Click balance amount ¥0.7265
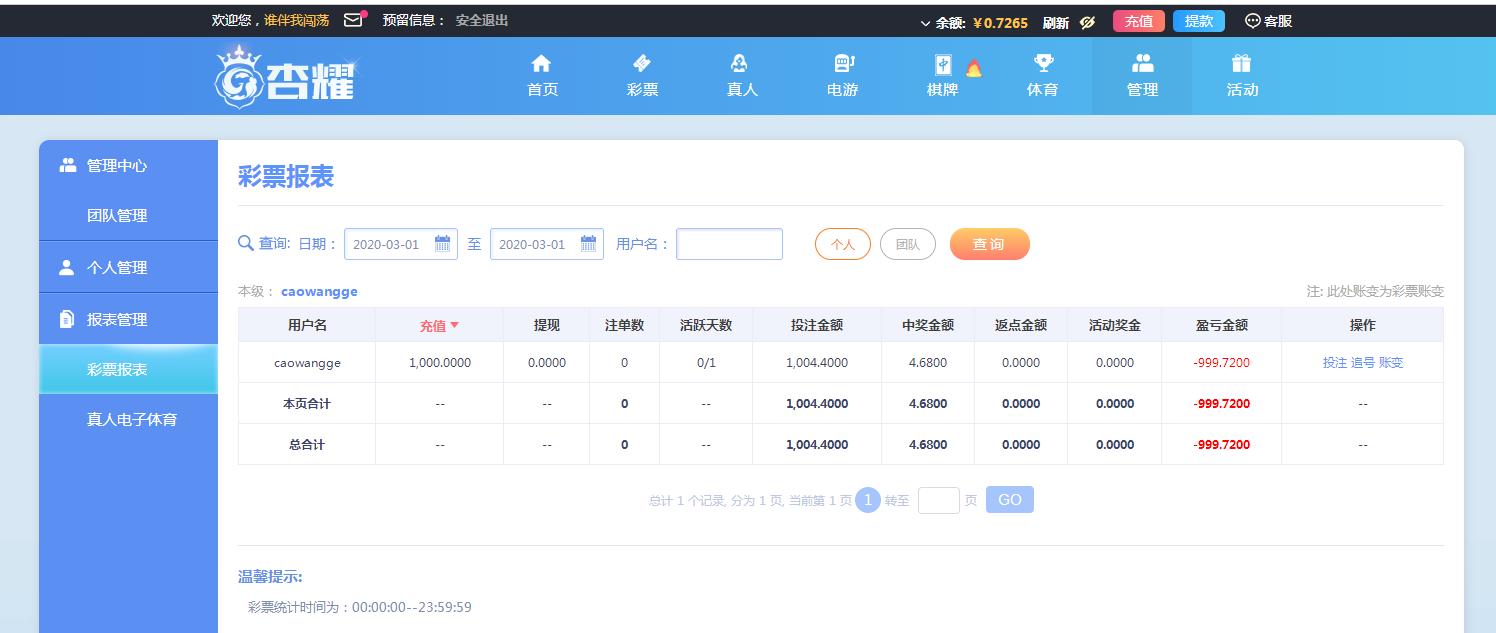The width and height of the screenshot is (1496, 633). pyautogui.click(x=999, y=23)
